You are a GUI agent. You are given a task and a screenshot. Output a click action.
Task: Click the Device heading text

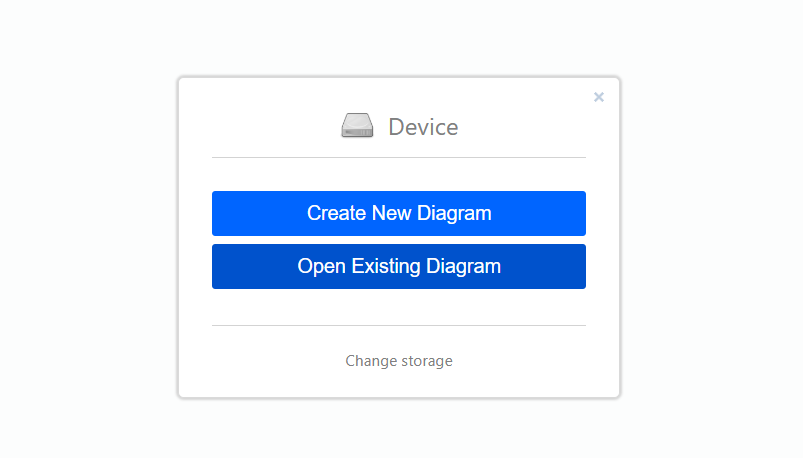coord(423,127)
